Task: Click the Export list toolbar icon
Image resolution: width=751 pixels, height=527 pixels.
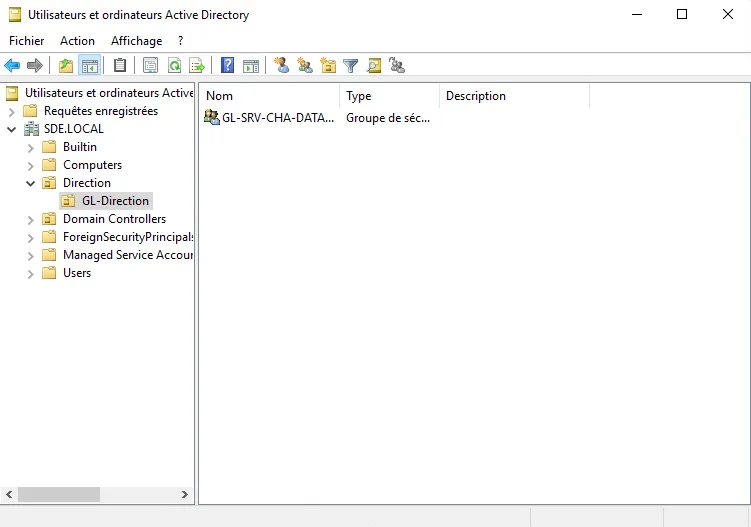Action: point(197,66)
